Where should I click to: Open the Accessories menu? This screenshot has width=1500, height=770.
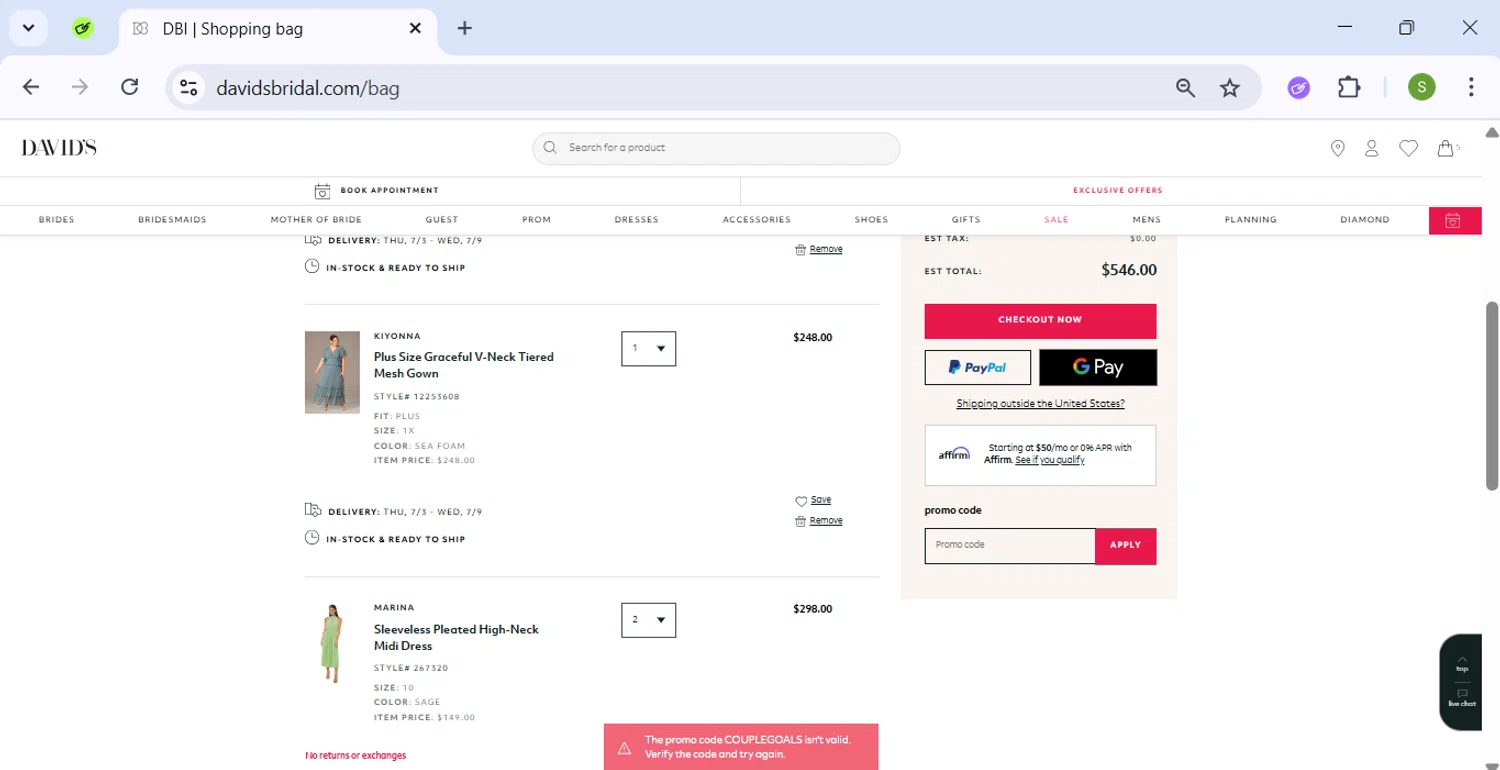coord(757,220)
